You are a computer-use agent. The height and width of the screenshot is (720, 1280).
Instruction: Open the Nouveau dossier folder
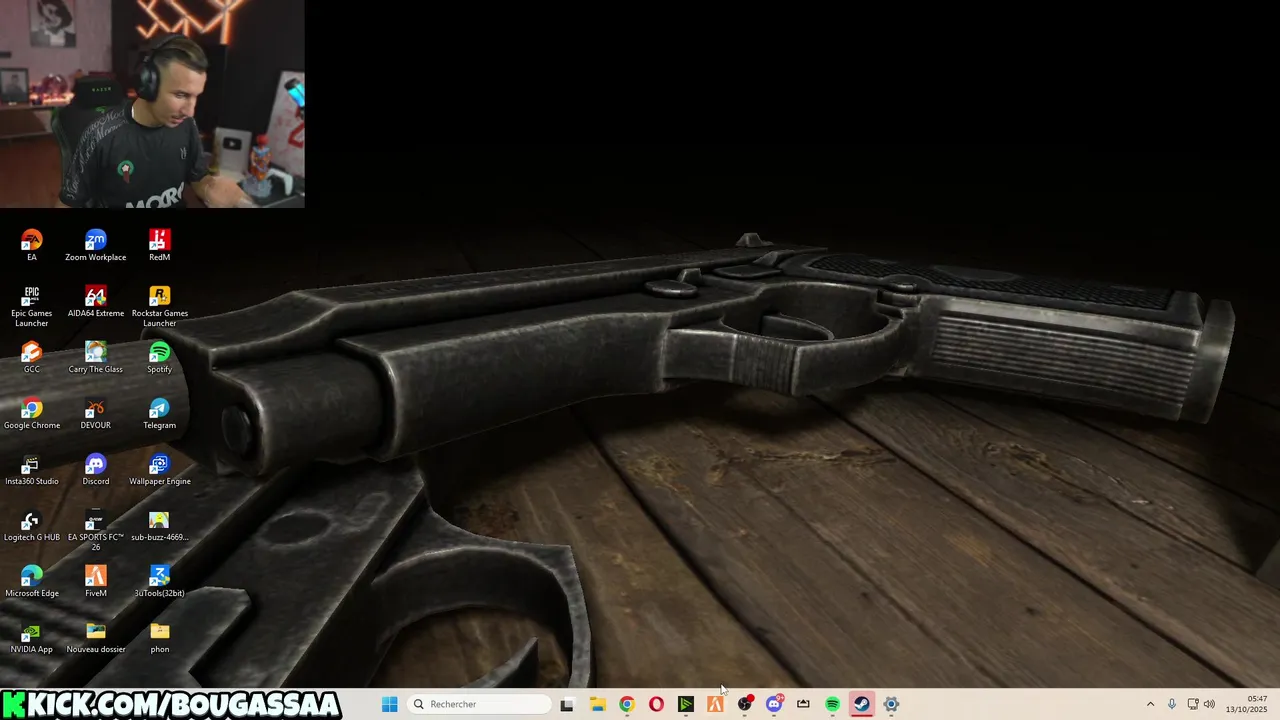96,637
